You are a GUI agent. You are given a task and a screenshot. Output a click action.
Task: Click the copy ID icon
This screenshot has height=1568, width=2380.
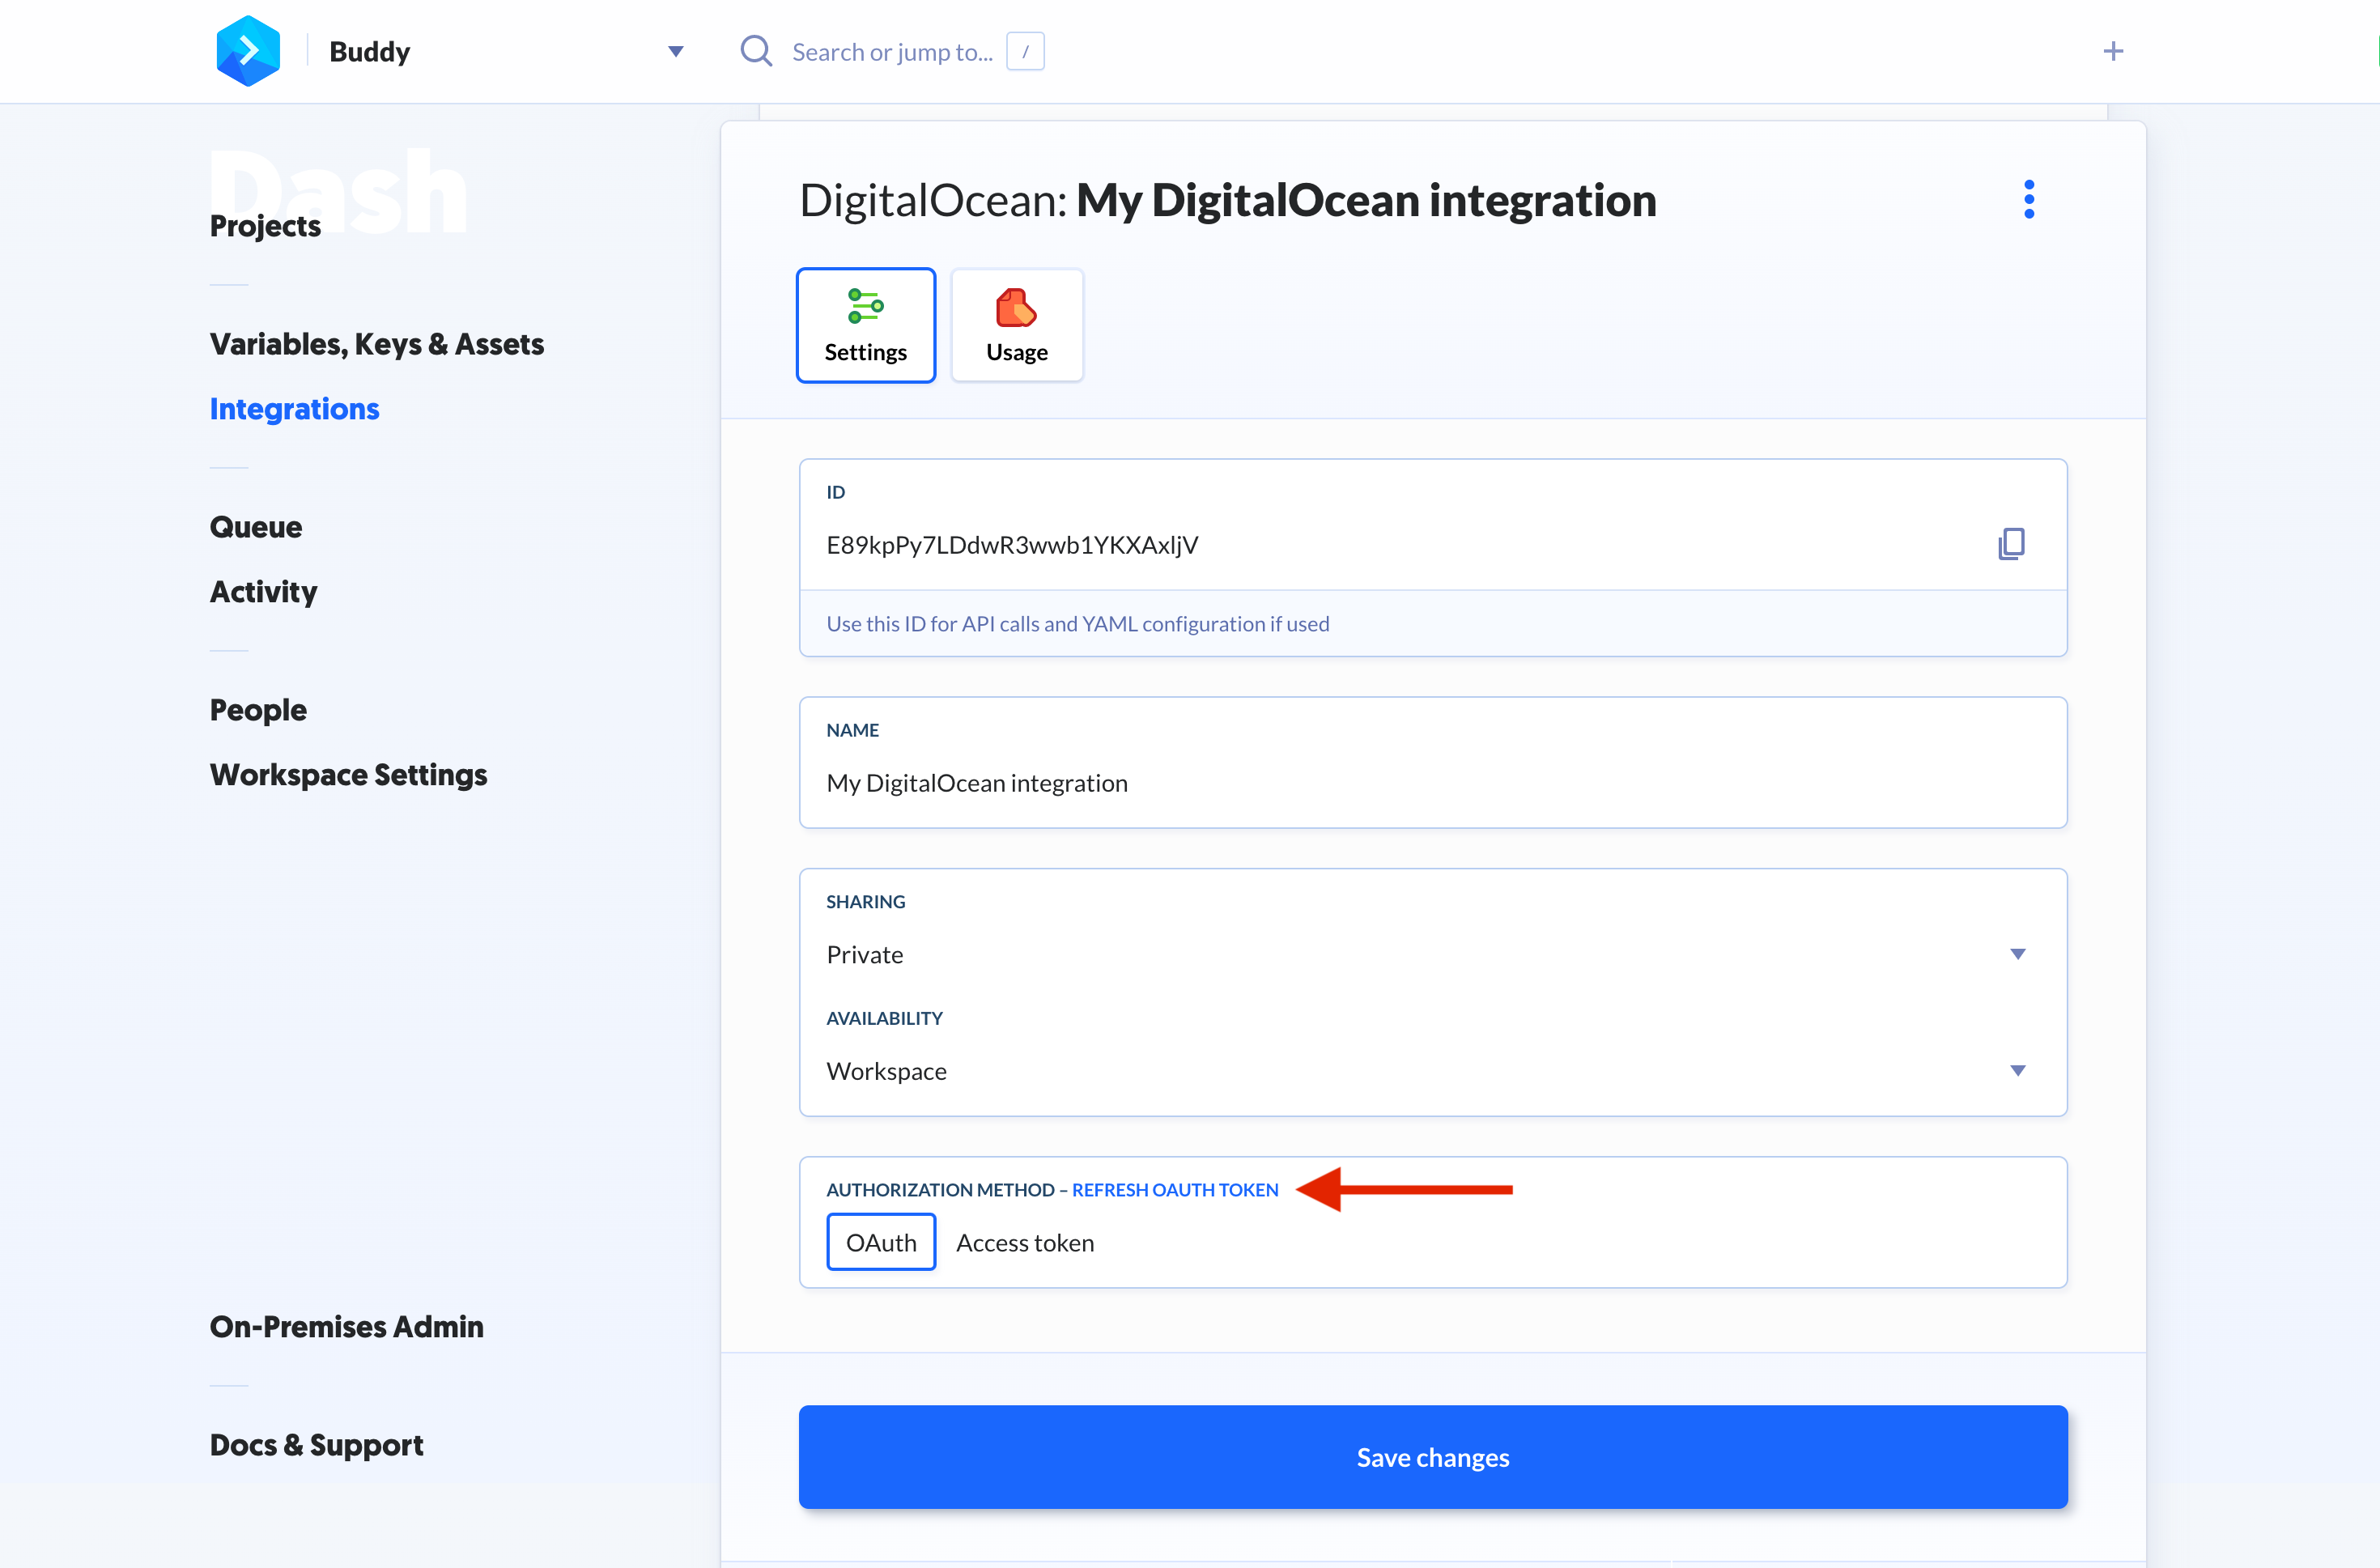(x=2011, y=541)
